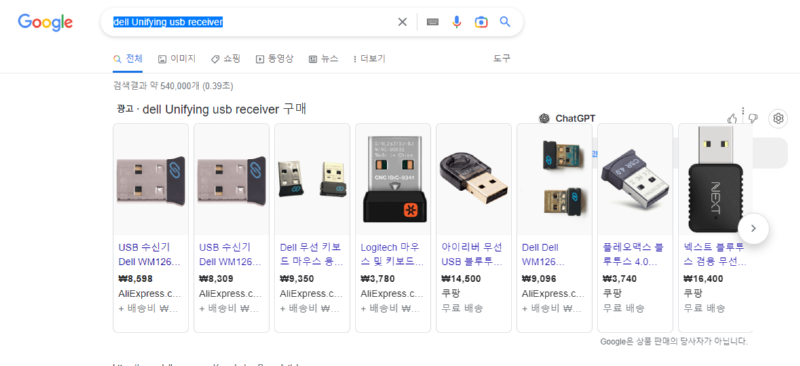Viewport: 800px width, 366px height.
Task: Open the 도구 tools menu
Action: [x=501, y=58]
